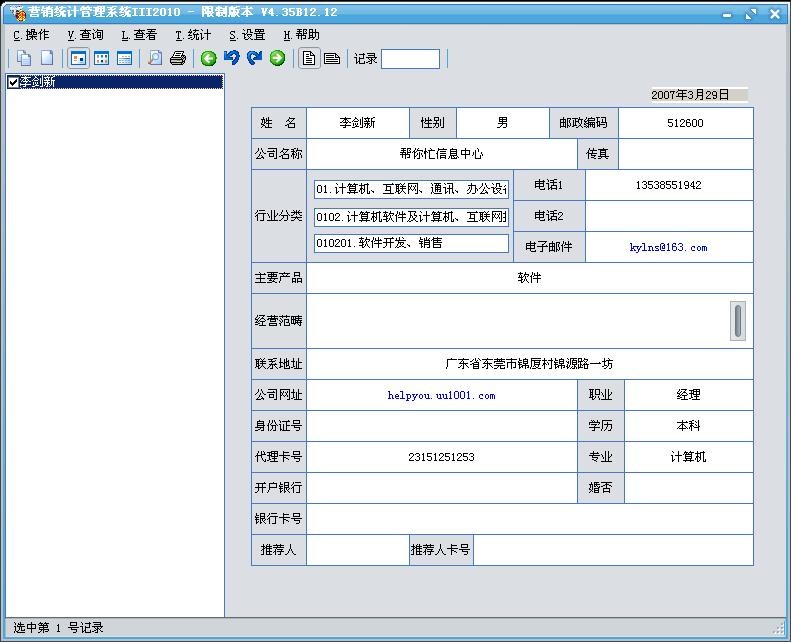Click the empty 推荐人卡号 field
This screenshot has height=642, width=791.
click(x=613, y=550)
